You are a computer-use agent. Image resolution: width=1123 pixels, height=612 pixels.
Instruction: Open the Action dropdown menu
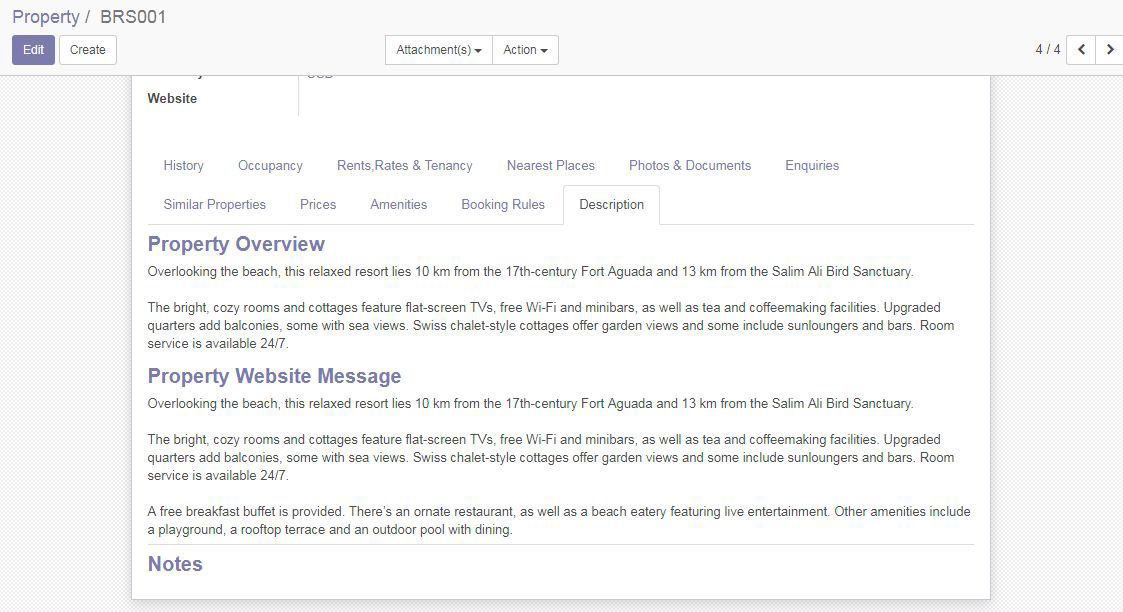click(x=525, y=50)
